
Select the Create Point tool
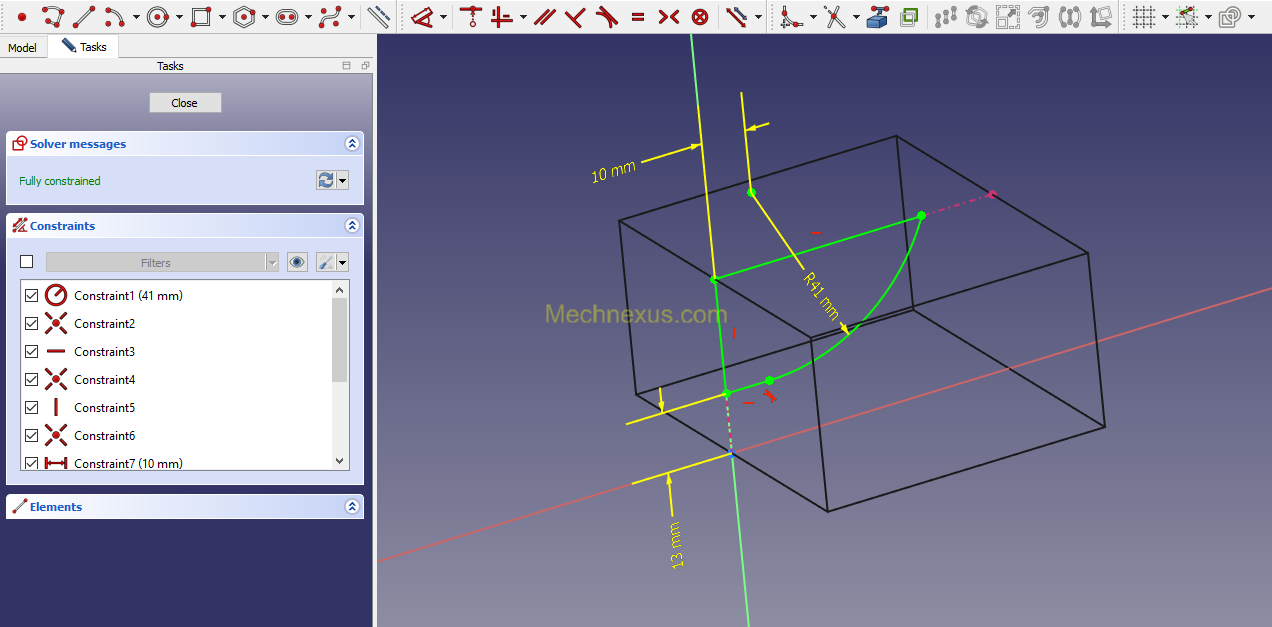click(22, 17)
